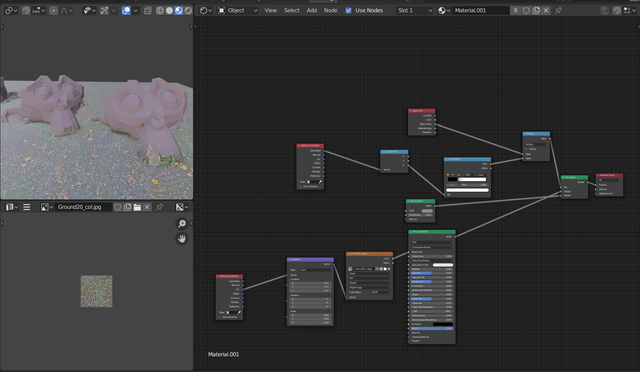This screenshot has height=372, width=640.
Task: Pin the image in image editor
Action: pos(159,207)
